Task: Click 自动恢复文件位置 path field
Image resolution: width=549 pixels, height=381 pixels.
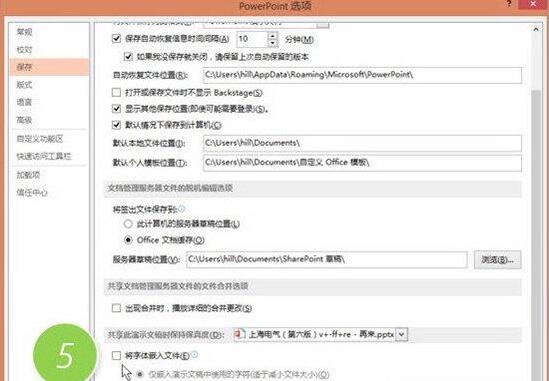Action: (x=362, y=75)
